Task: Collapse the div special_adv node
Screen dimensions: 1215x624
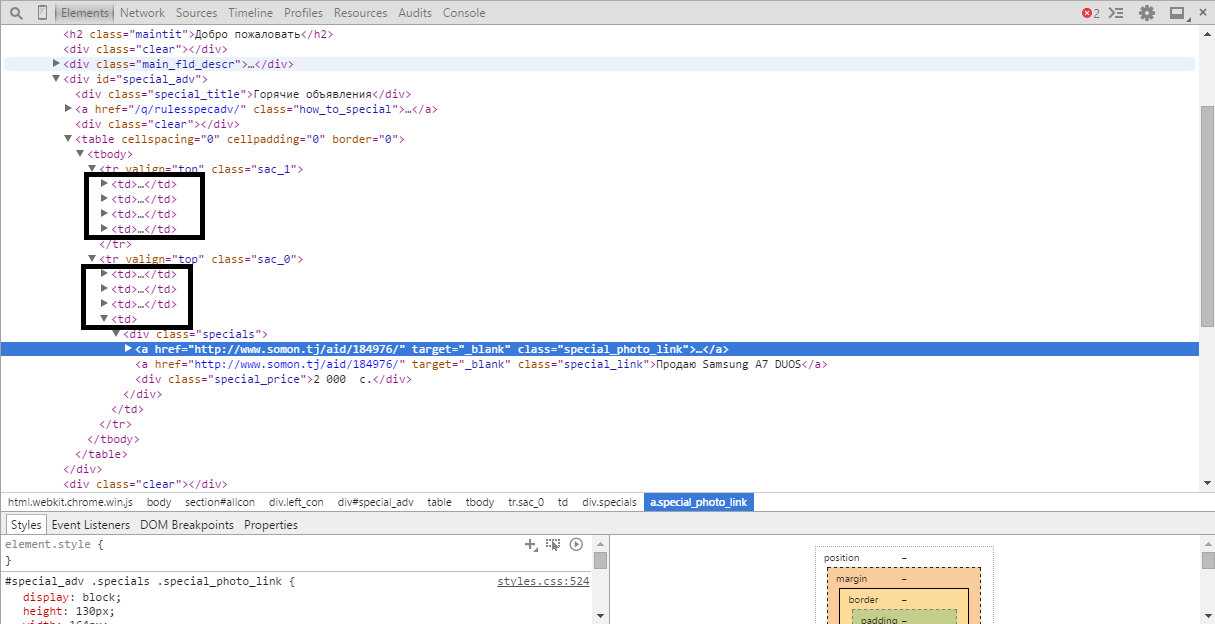Action: click(x=56, y=79)
